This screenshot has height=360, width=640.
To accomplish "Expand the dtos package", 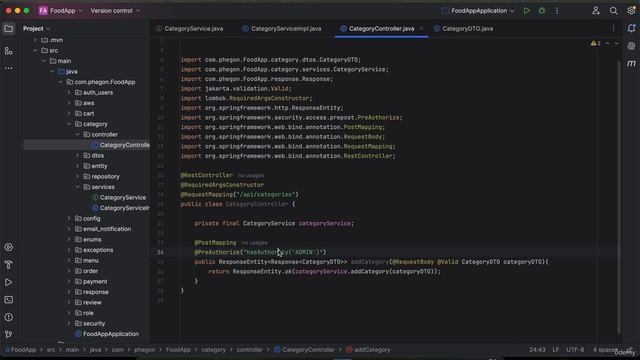I will [78, 156].
